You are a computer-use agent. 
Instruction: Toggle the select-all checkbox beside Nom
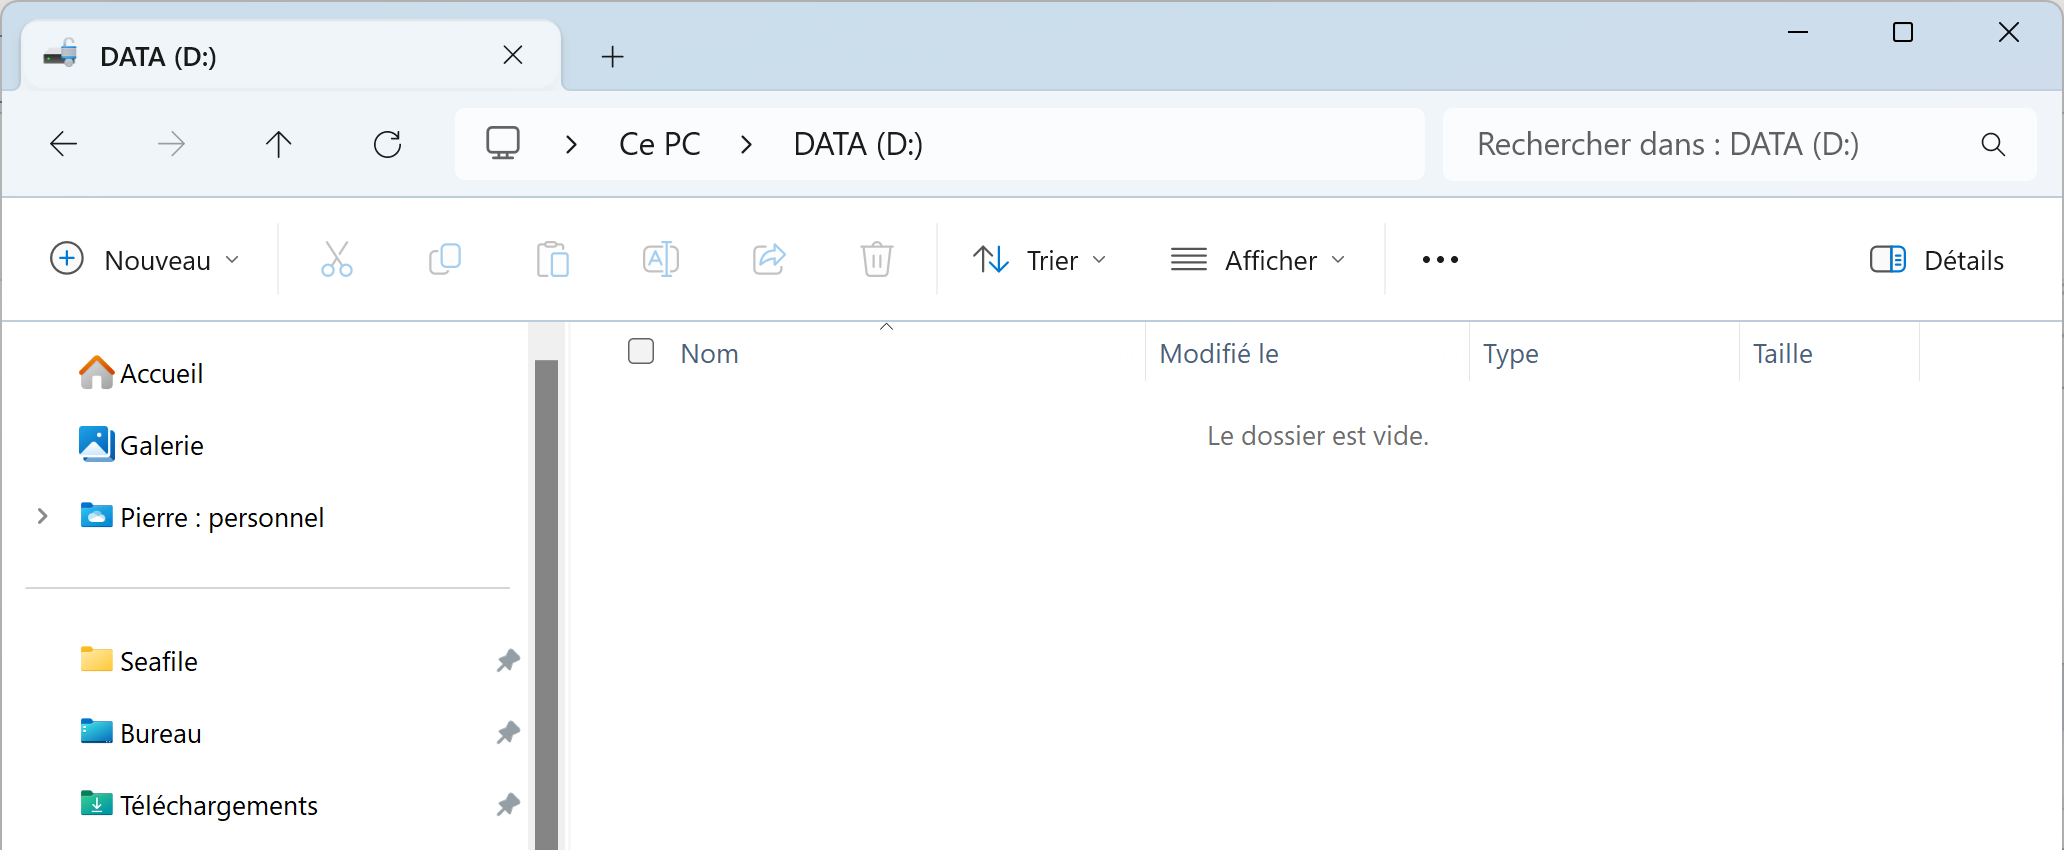641,351
